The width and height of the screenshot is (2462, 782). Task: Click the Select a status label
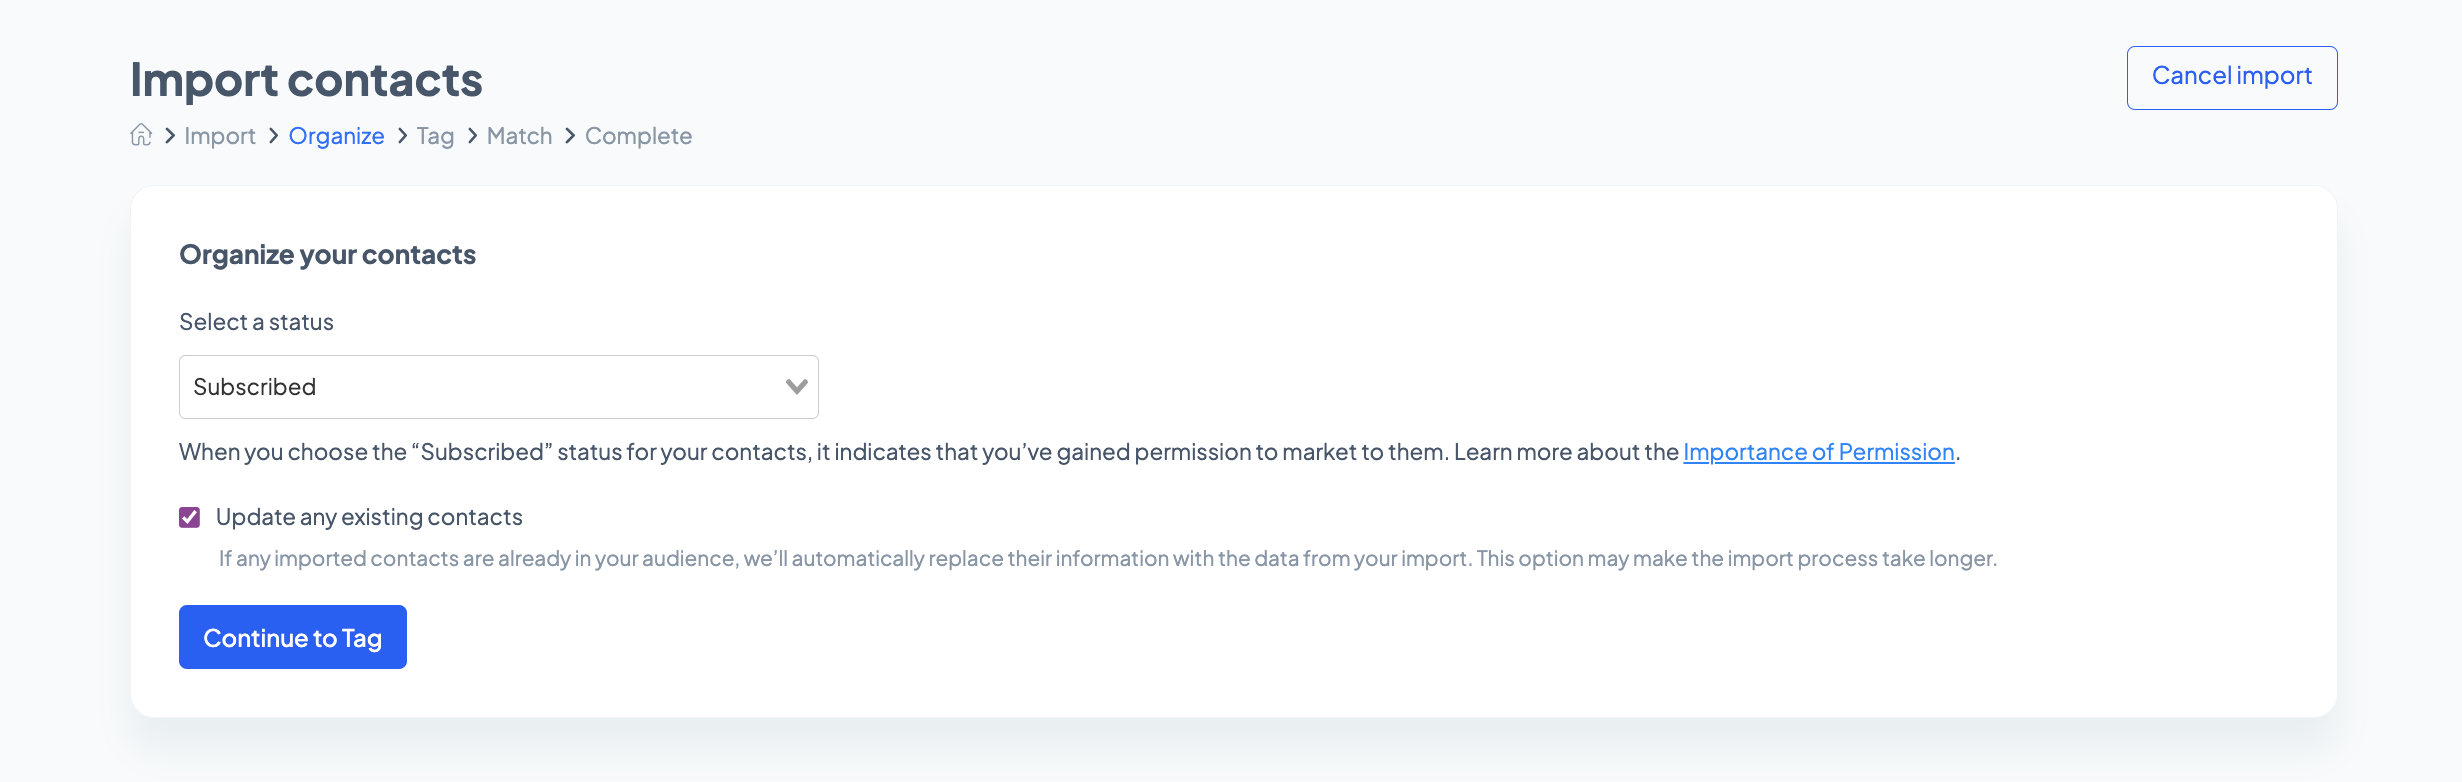pyautogui.click(x=256, y=322)
